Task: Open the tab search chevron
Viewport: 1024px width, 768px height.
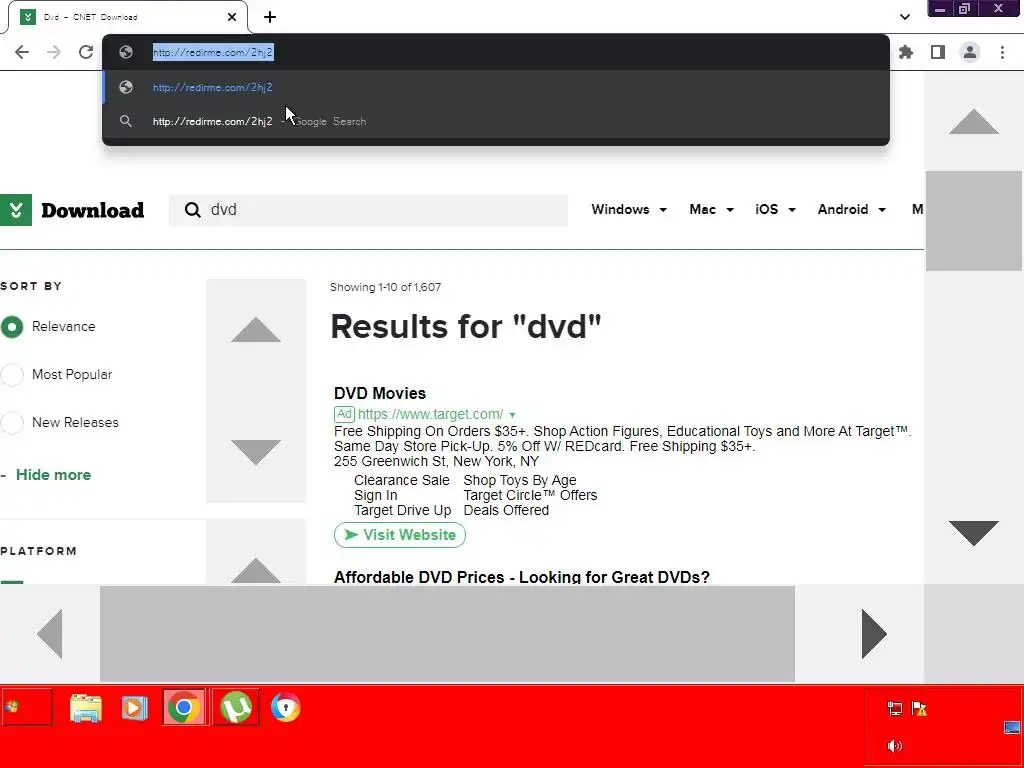Action: 904,17
